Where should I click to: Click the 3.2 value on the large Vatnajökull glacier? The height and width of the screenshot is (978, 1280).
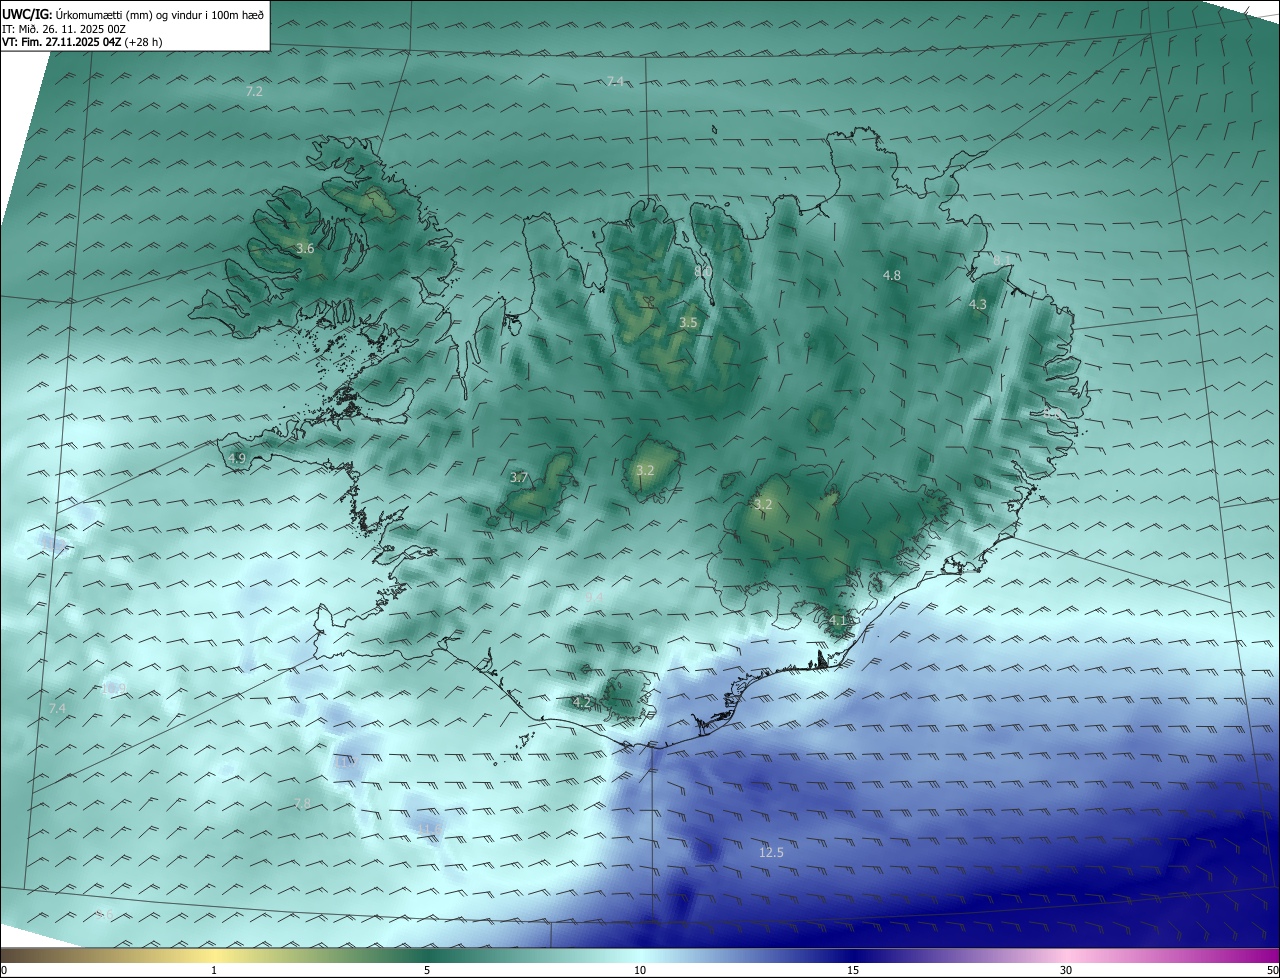coord(763,505)
